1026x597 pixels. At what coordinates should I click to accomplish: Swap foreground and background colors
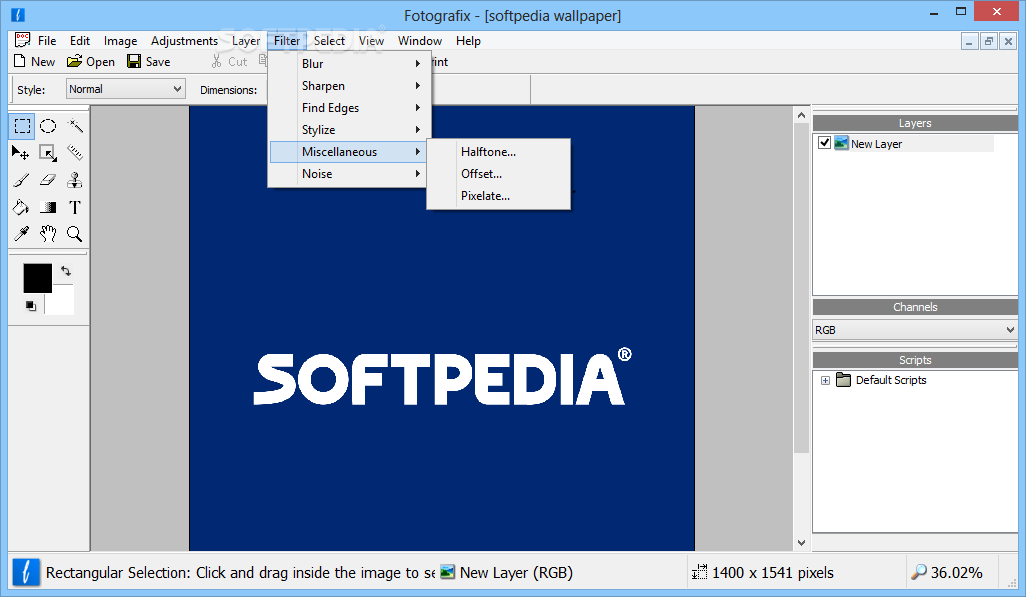[65, 270]
